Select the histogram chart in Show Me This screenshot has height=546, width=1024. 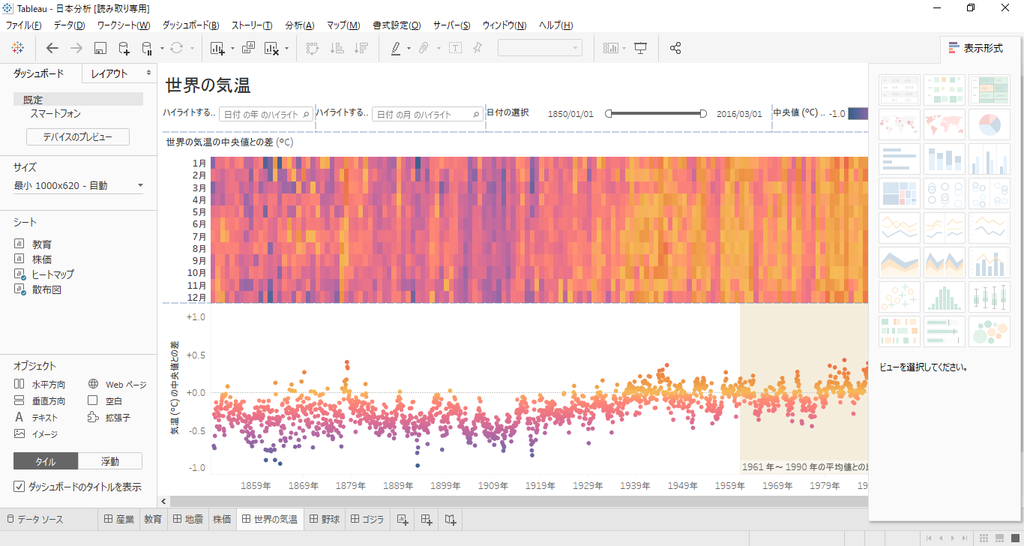[944, 297]
